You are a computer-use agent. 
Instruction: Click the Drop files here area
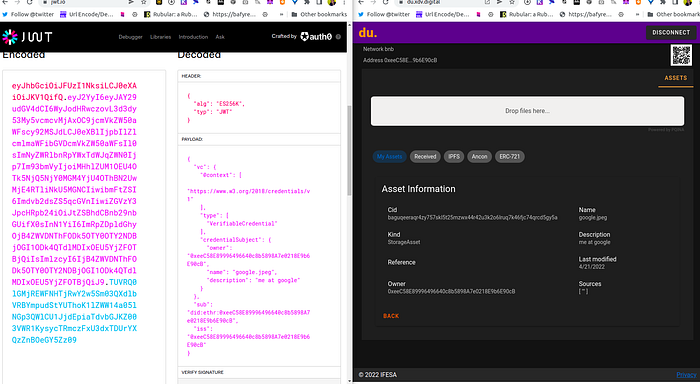click(527, 111)
